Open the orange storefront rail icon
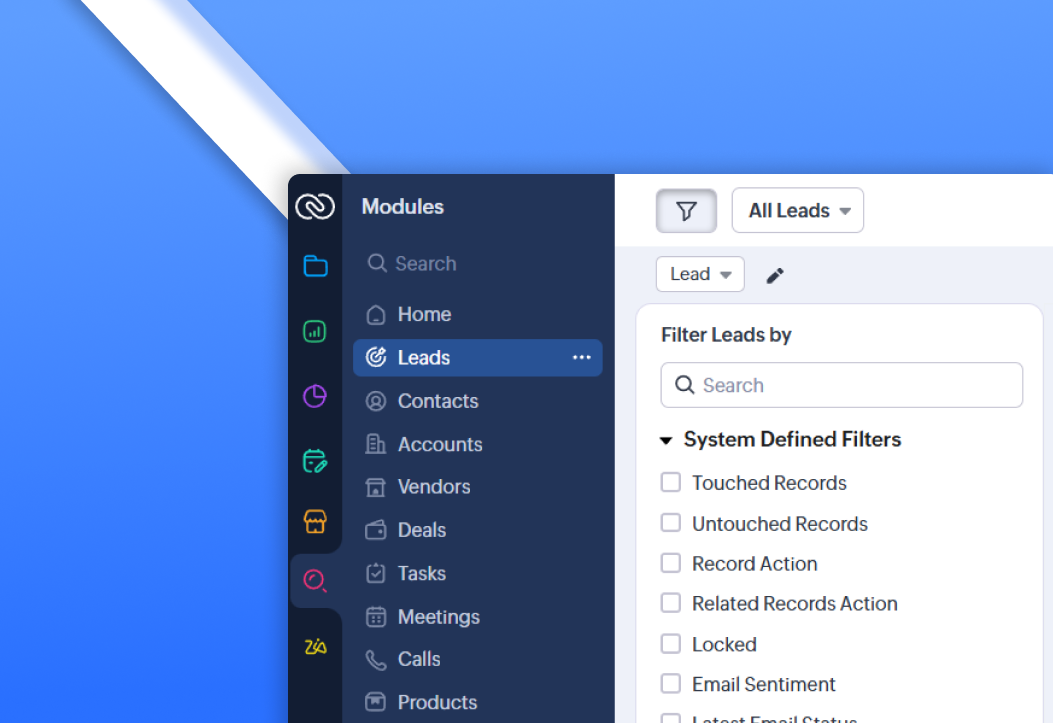The height and width of the screenshot is (723, 1053). point(315,521)
